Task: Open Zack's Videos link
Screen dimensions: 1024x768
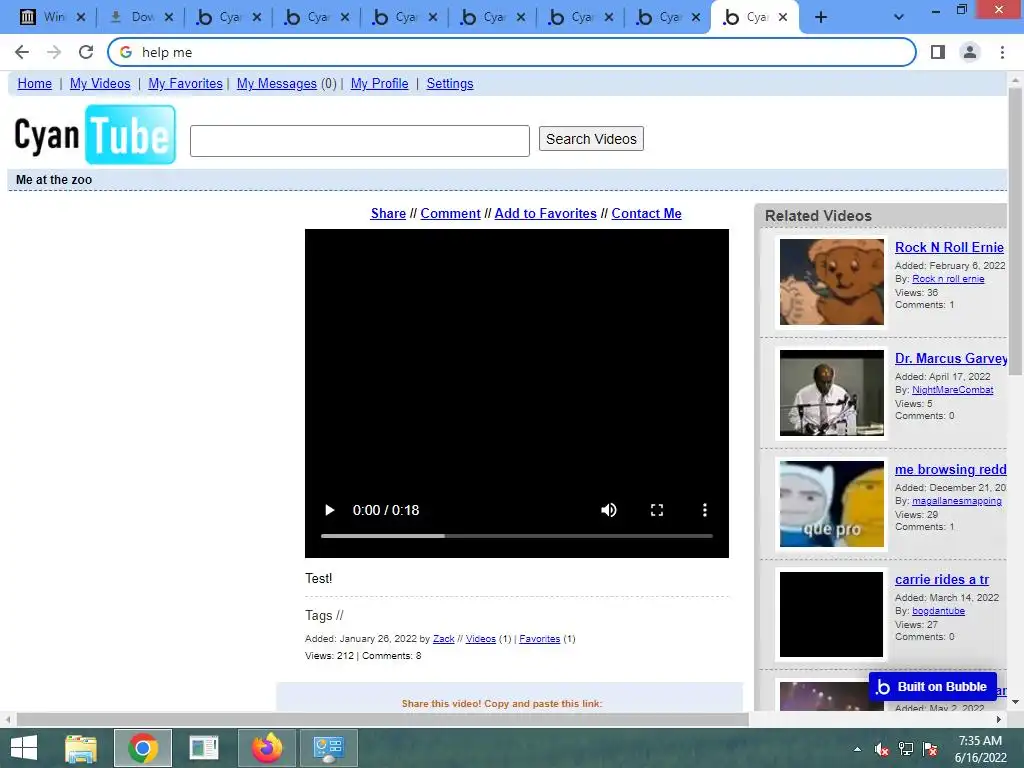Action: (481, 639)
